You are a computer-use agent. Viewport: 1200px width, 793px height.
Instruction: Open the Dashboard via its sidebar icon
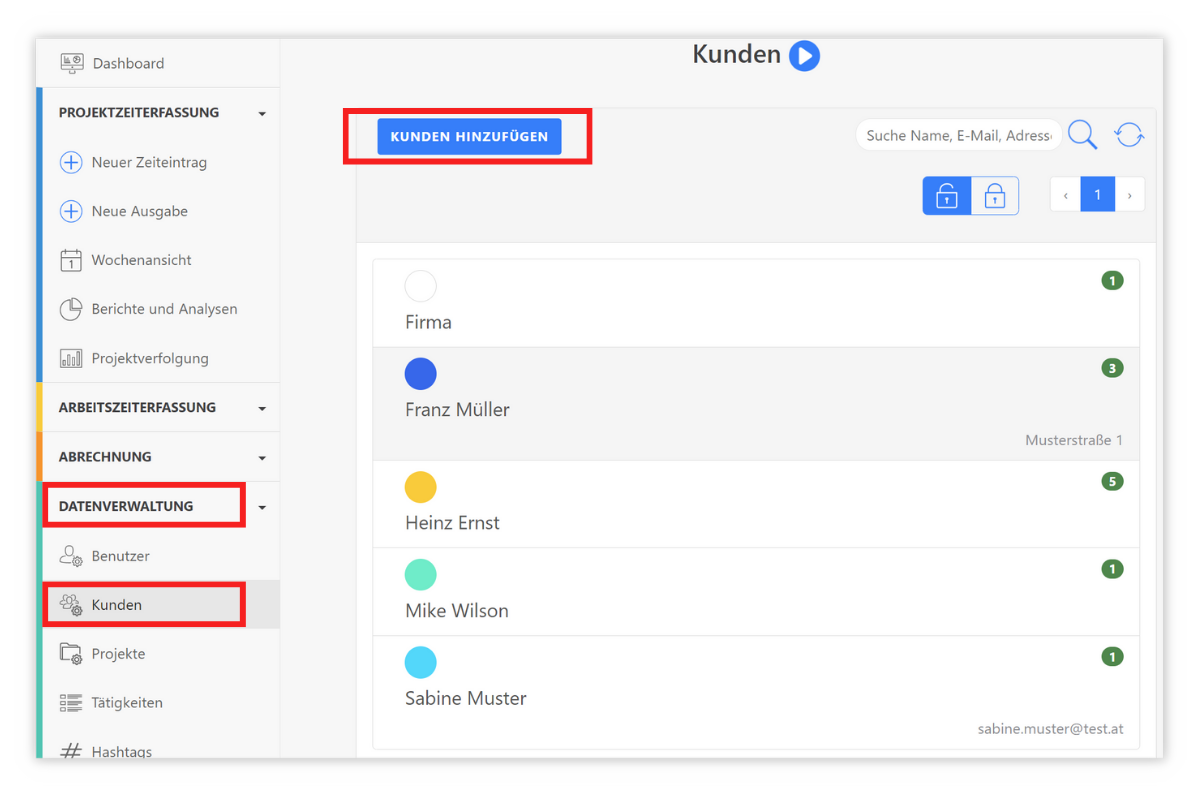click(71, 62)
